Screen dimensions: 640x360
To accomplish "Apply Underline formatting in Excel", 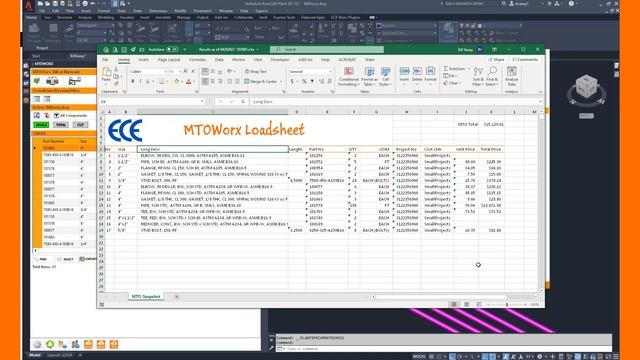I will pyautogui.click(x=148, y=82).
